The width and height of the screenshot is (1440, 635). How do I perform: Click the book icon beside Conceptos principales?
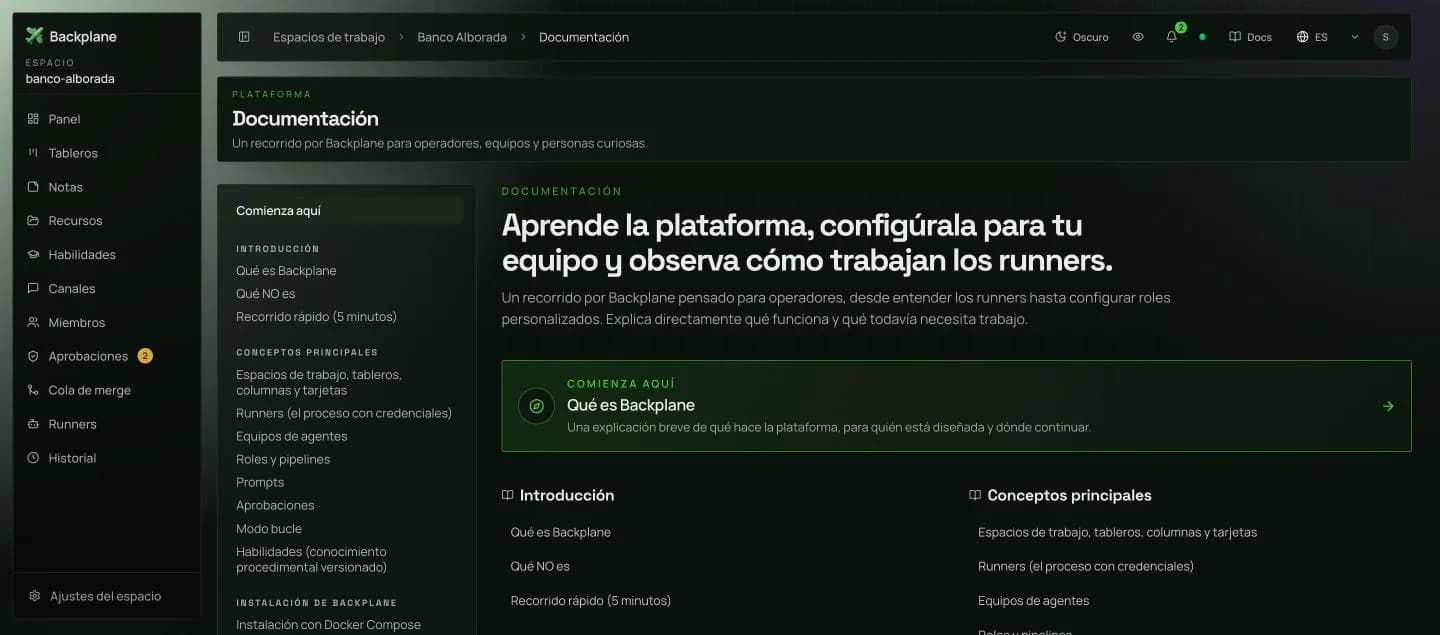(975, 495)
